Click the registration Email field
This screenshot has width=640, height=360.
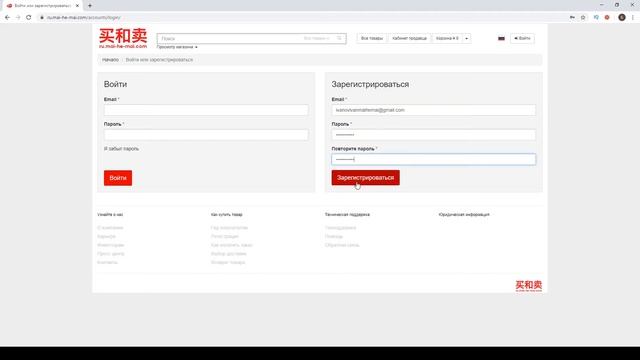pyautogui.click(x=433, y=110)
